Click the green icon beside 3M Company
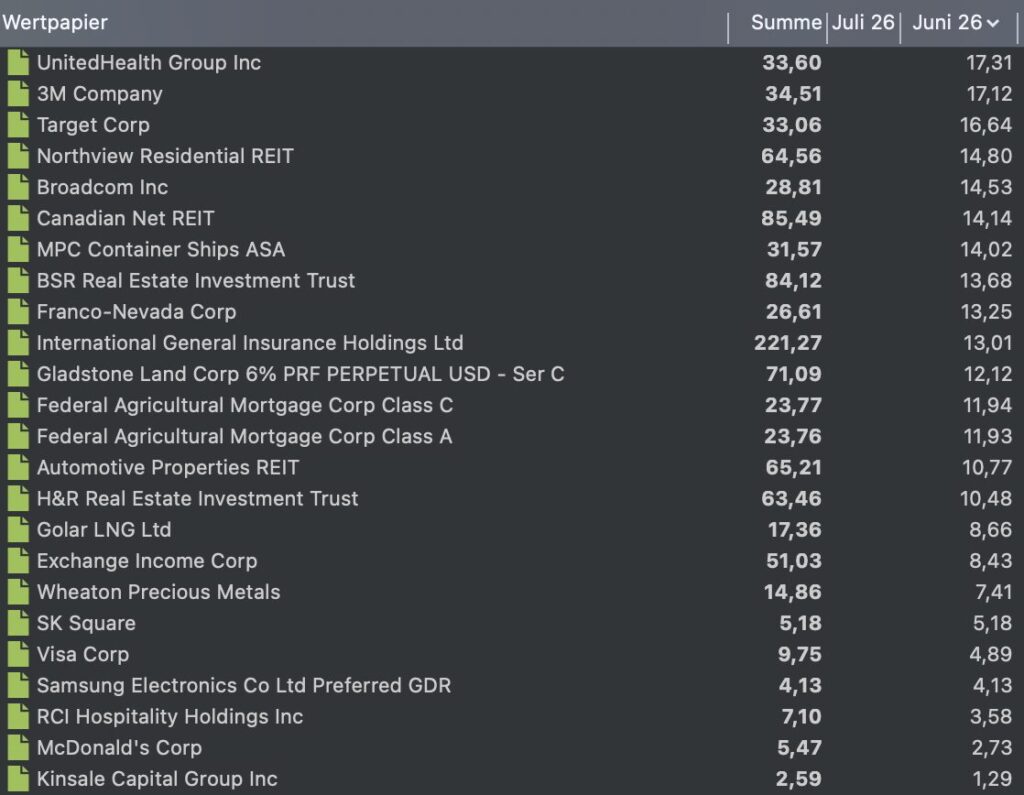Image resolution: width=1024 pixels, height=795 pixels. 18,94
